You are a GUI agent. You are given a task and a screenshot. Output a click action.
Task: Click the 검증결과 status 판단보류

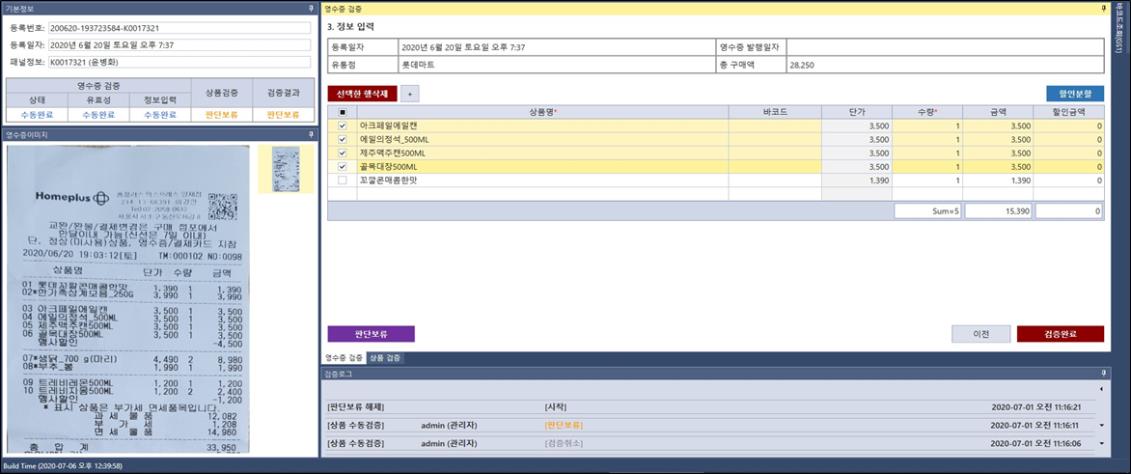coord(283,115)
